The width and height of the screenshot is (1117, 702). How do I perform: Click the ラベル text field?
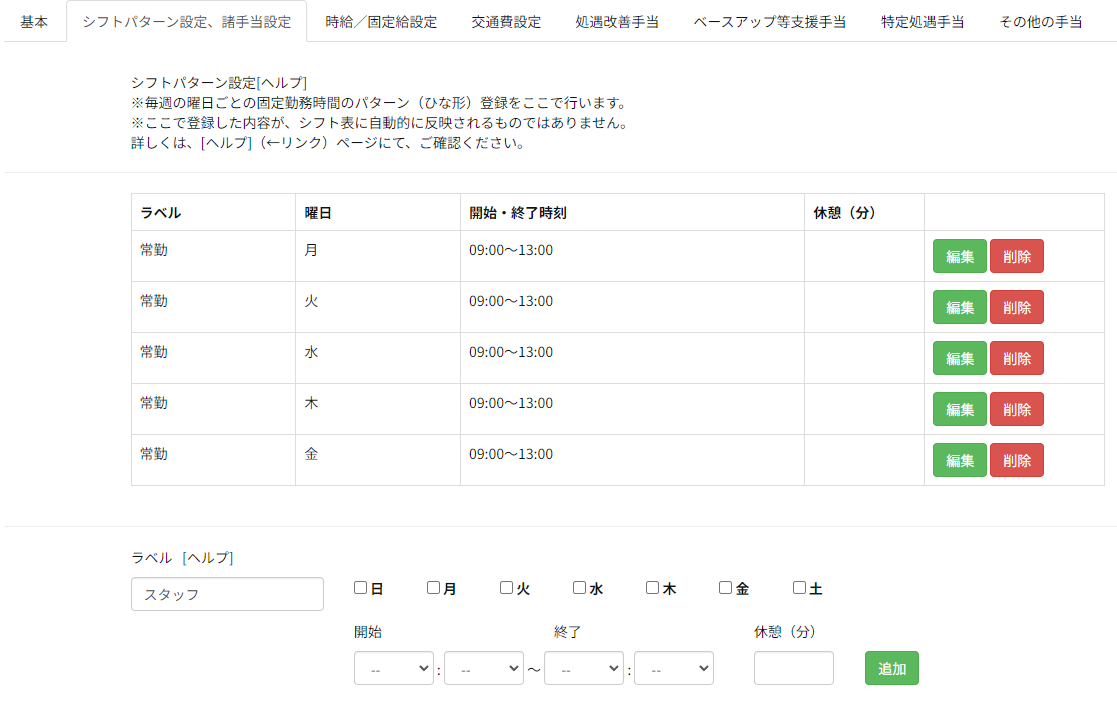[x=227, y=594]
